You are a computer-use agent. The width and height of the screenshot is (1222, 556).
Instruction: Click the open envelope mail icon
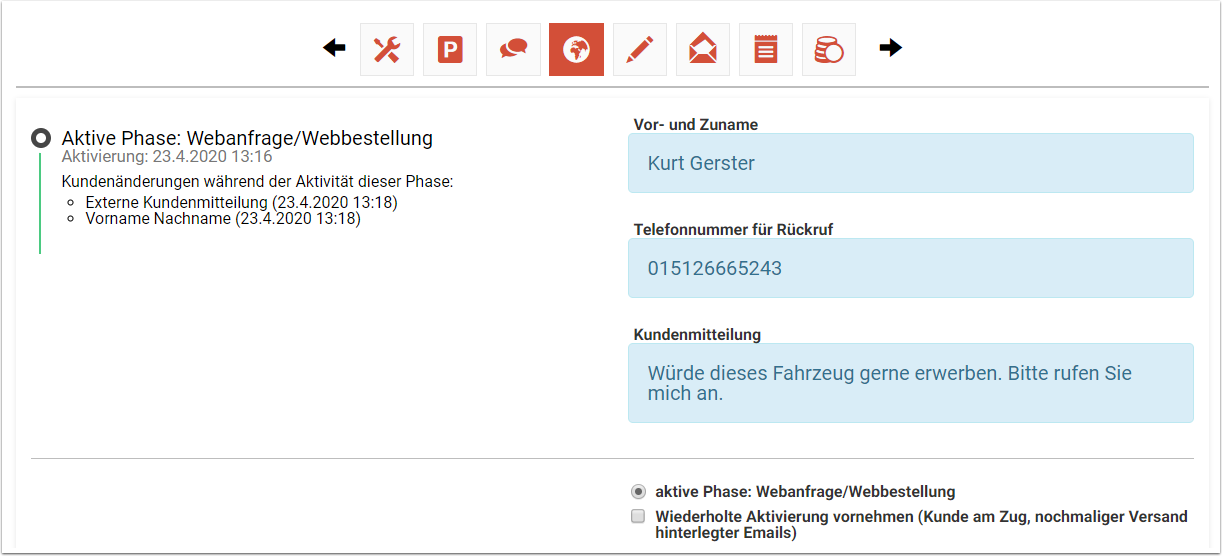[x=703, y=50]
